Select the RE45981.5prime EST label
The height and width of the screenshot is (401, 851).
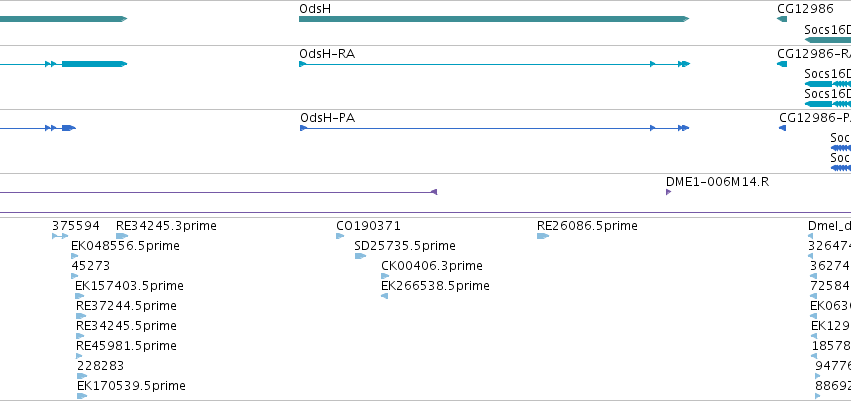click(126, 346)
